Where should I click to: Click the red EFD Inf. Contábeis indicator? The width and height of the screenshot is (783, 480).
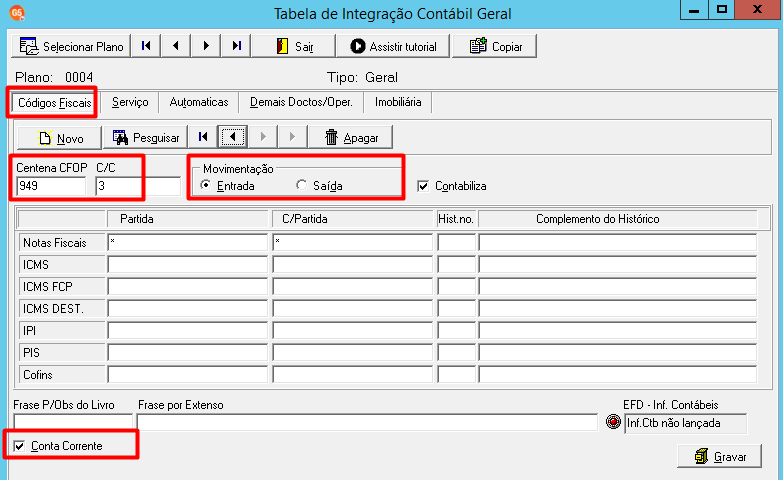click(x=613, y=422)
